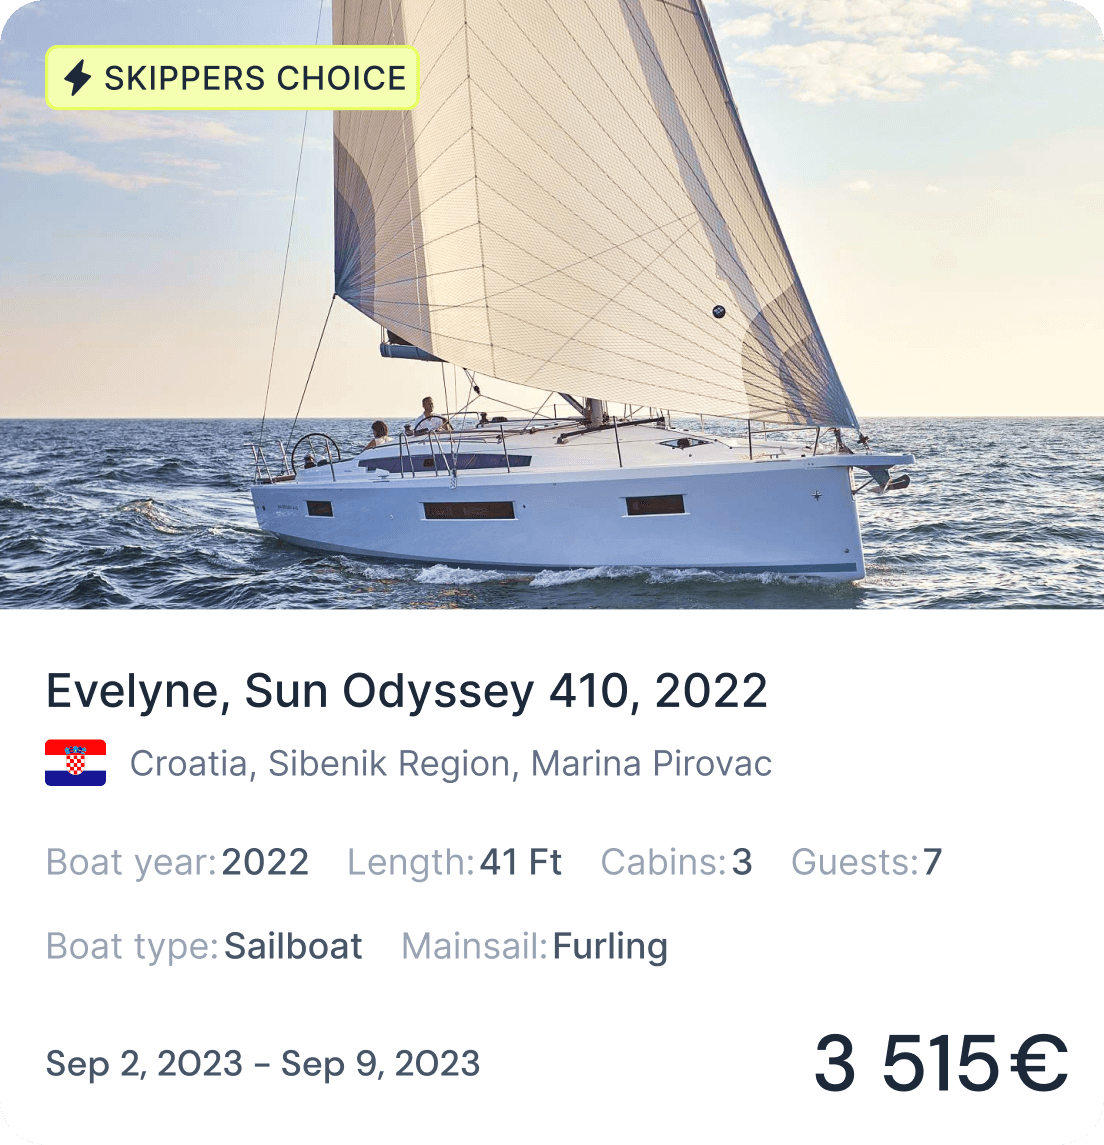Click the lightning bolt icon in badge
This screenshot has height=1145, width=1104.
[77, 77]
